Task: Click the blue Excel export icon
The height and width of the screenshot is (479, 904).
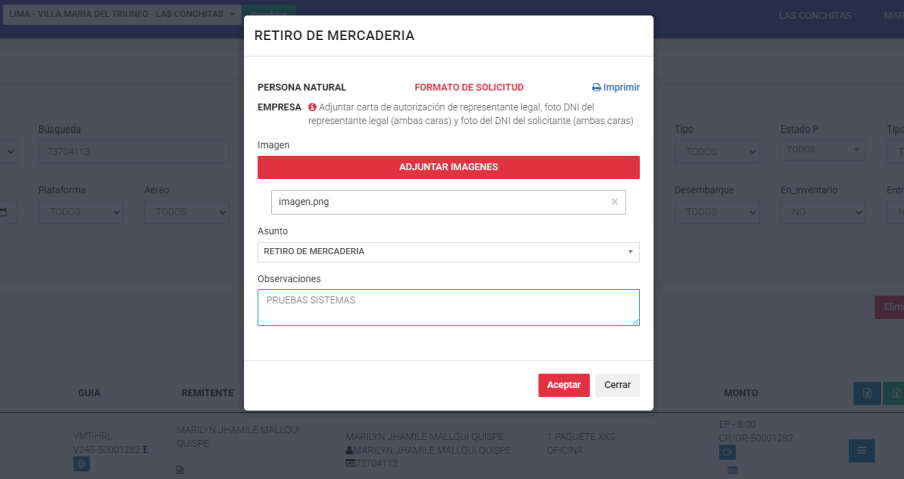Action: point(867,393)
